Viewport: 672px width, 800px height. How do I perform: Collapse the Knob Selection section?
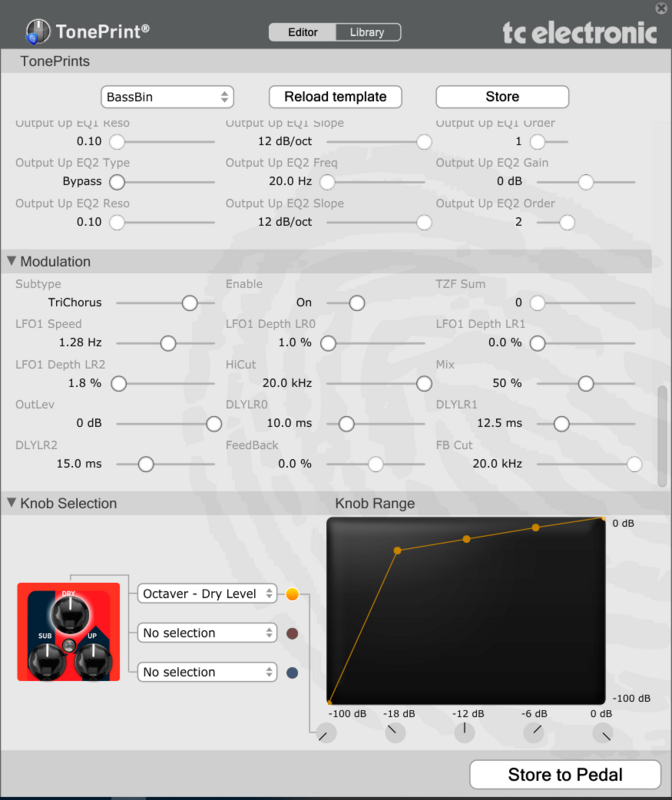pos(11,503)
